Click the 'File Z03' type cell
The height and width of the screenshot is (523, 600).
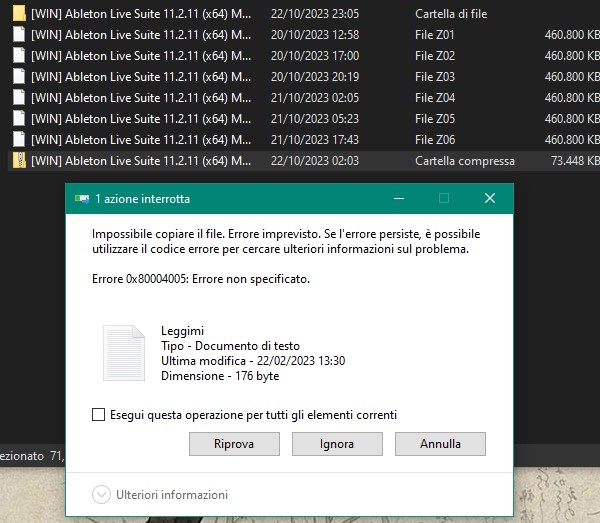click(x=435, y=77)
